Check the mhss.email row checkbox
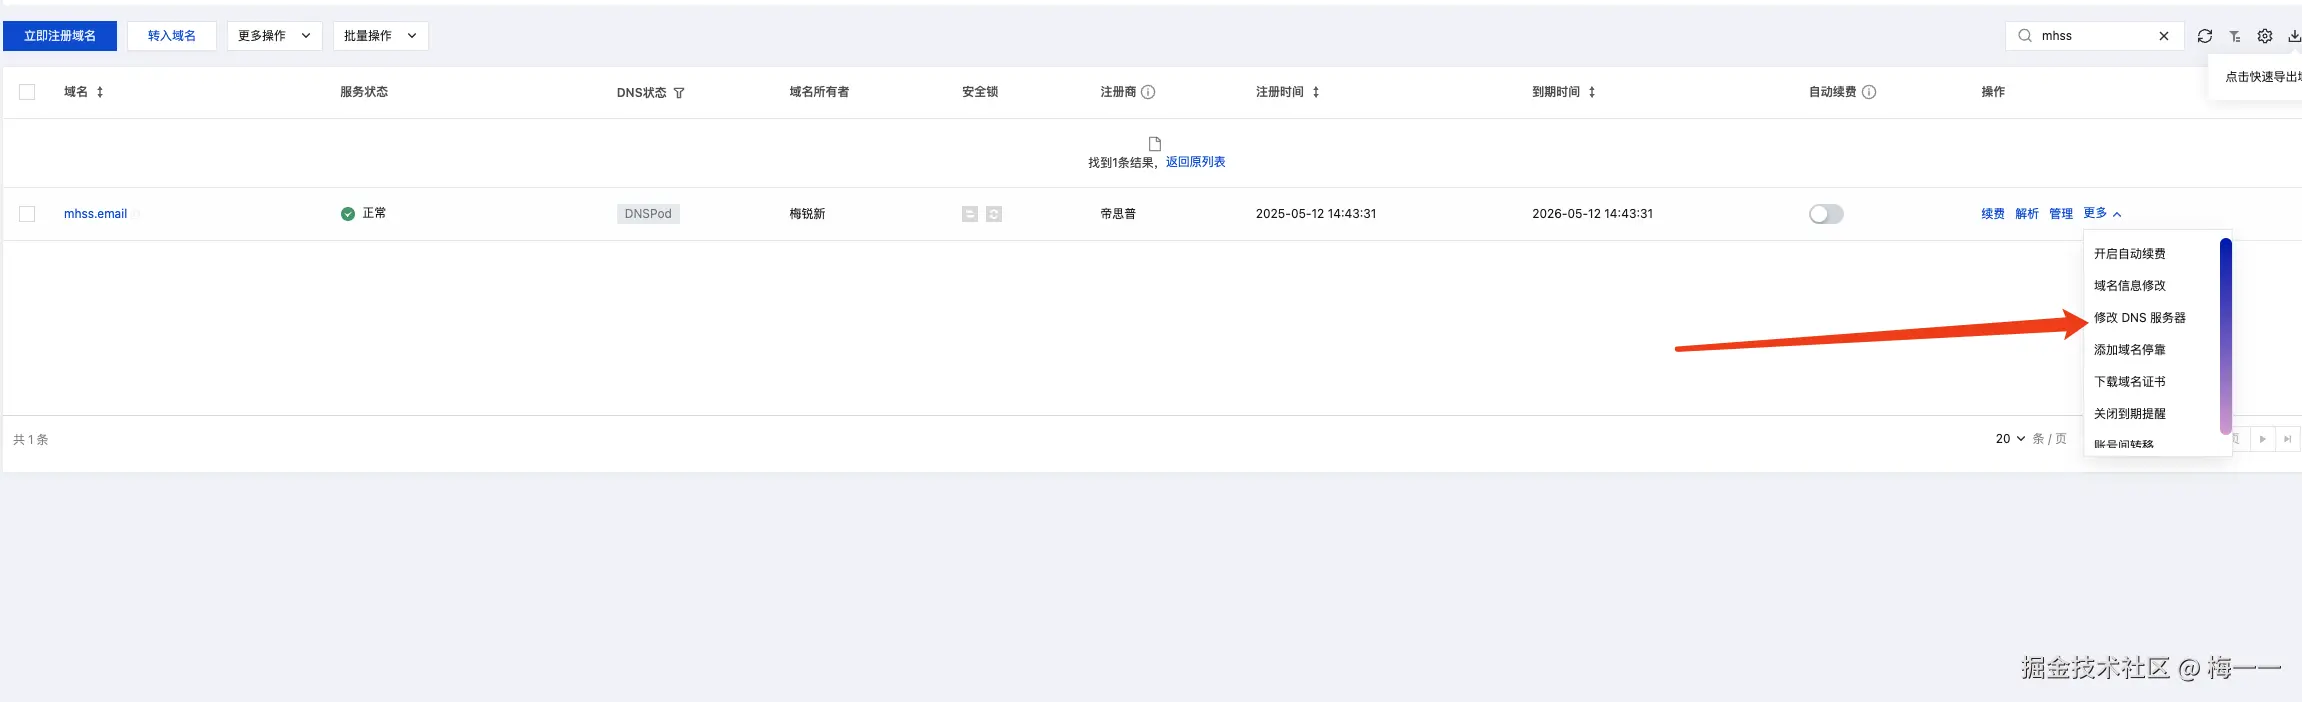Screen dimensions: 2302x702 (27, 214)
